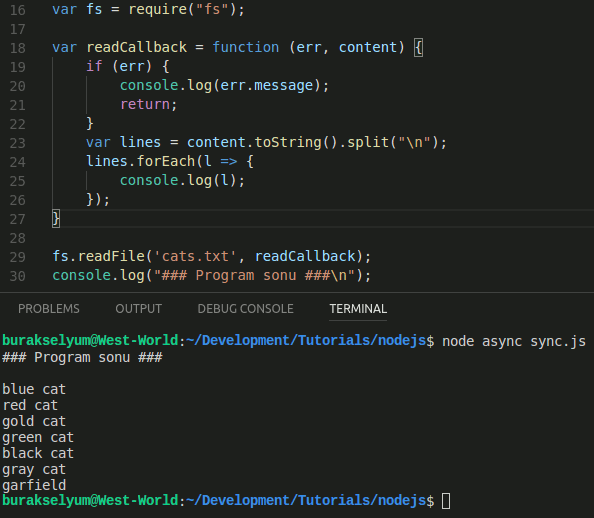Click the 'node async sync.js' terminal command
This screenshot has width=594, height=518.
tap(514, 341)
